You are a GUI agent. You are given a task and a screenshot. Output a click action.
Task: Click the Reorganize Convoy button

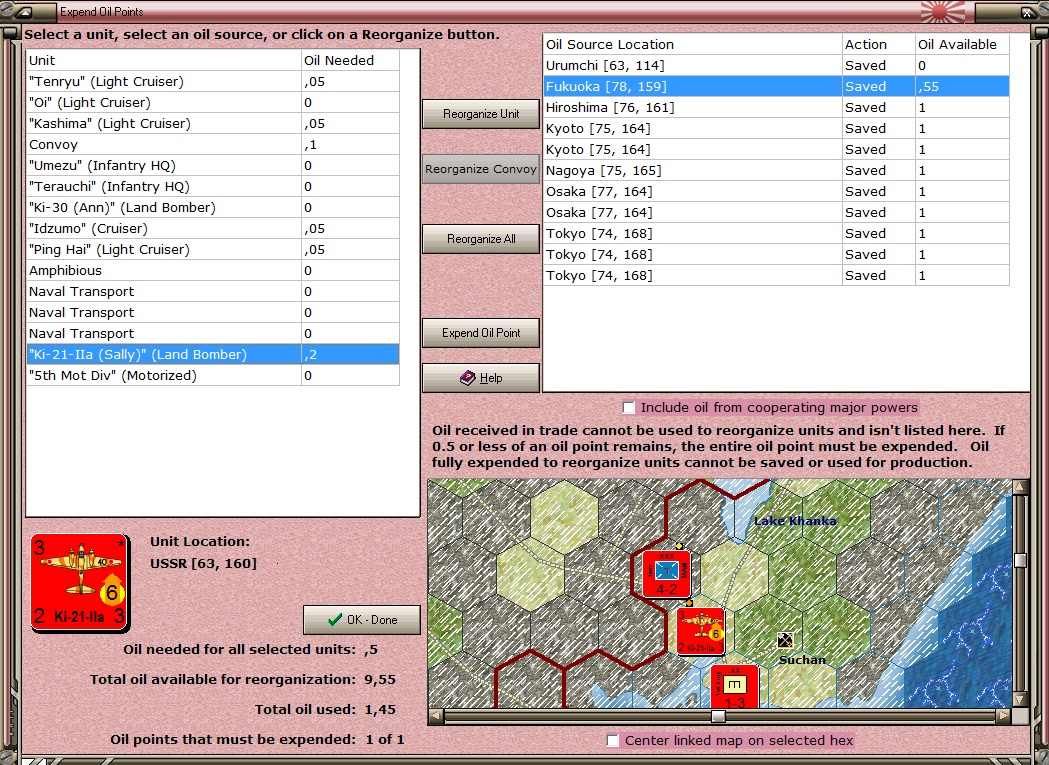click(480, 169)
